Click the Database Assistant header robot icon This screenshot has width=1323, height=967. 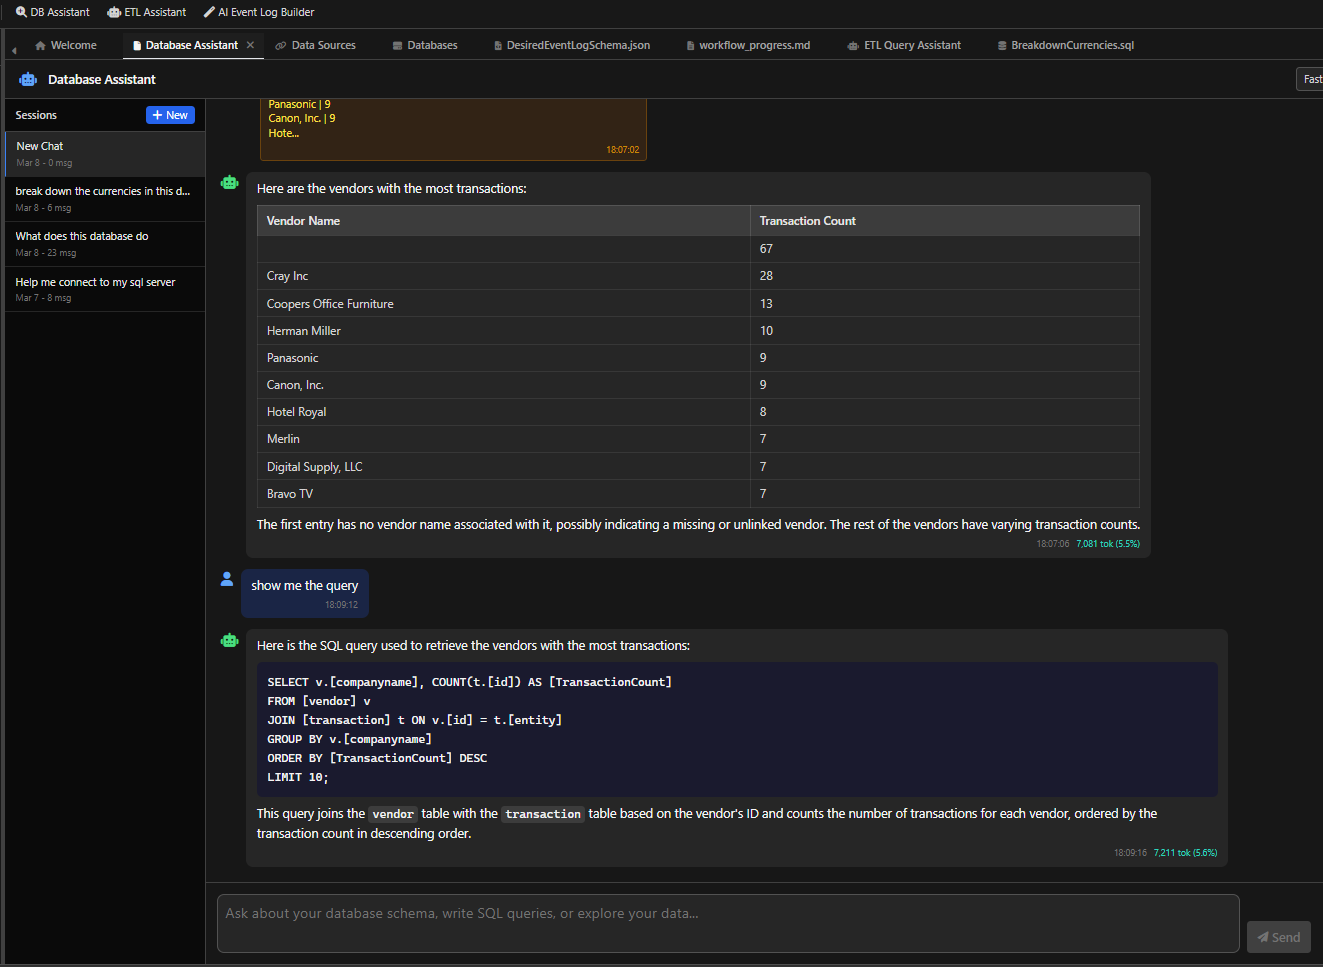coord(28,79)
